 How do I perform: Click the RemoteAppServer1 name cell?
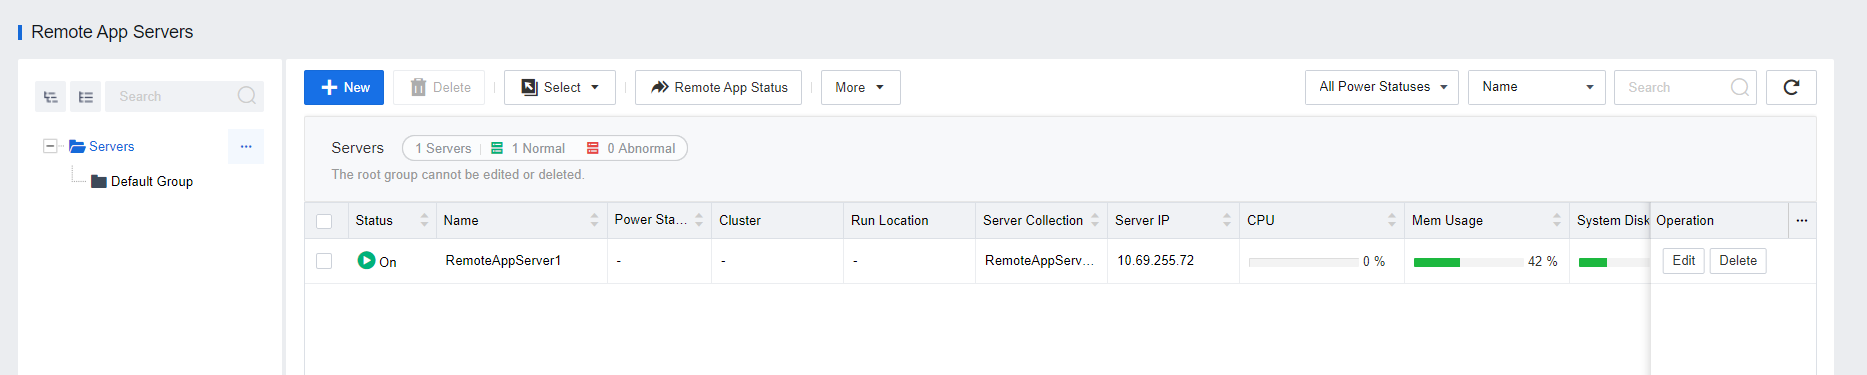click(x=503, y=261)
